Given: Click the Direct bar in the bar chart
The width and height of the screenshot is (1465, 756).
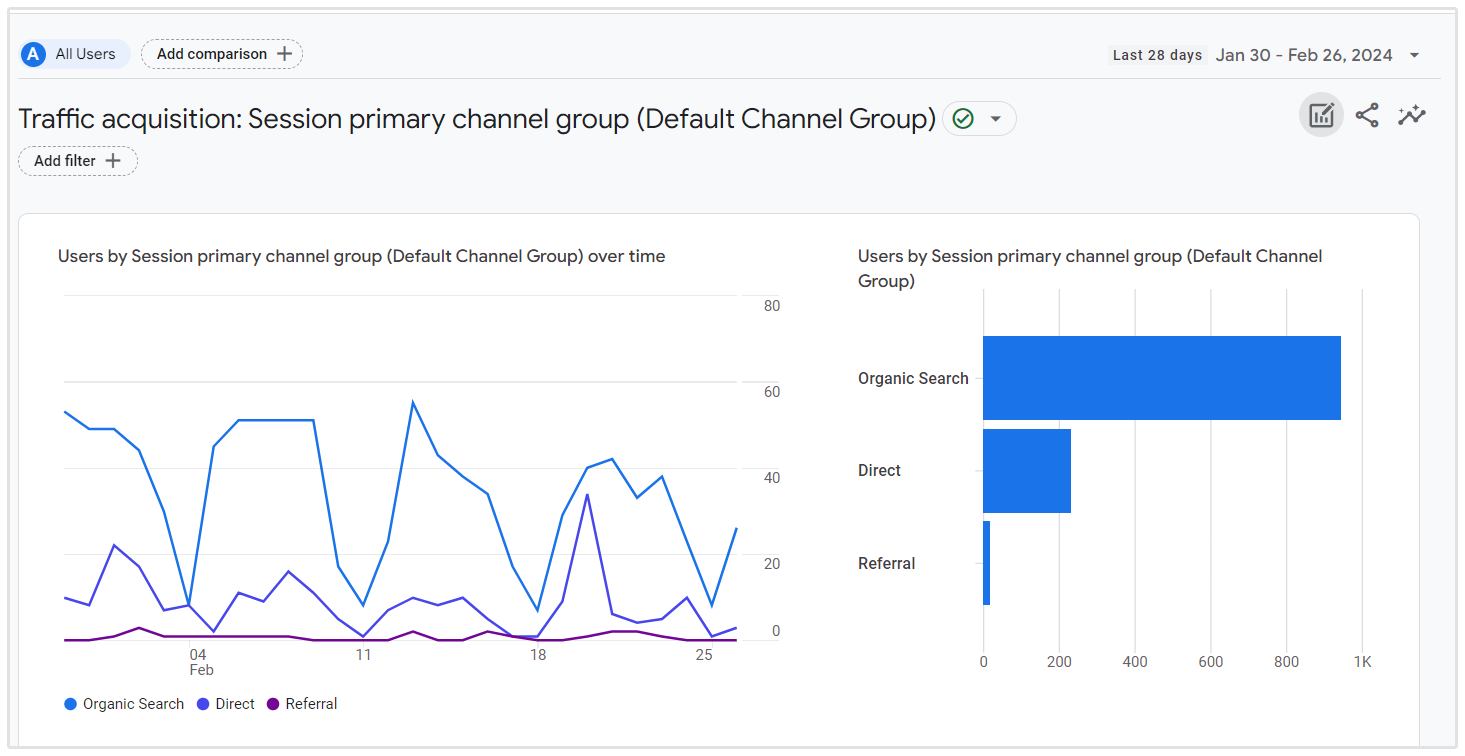Looking at the screenshot, I should coord(1027,471).
